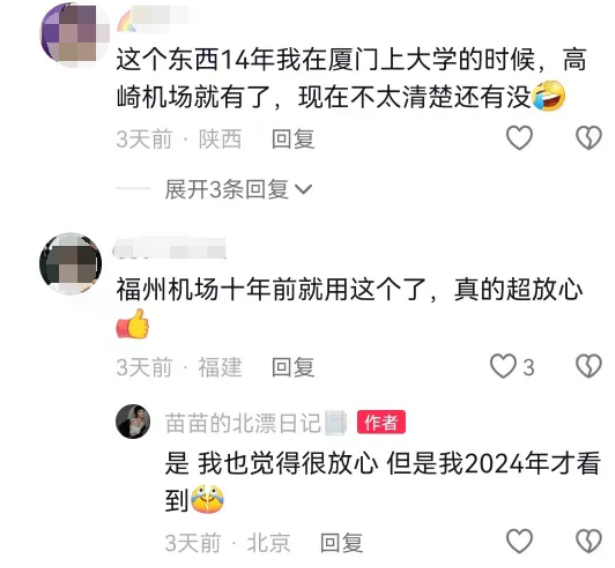
Task: Tap the laughing emoji in first comment
Action: (x=548, y=96)
